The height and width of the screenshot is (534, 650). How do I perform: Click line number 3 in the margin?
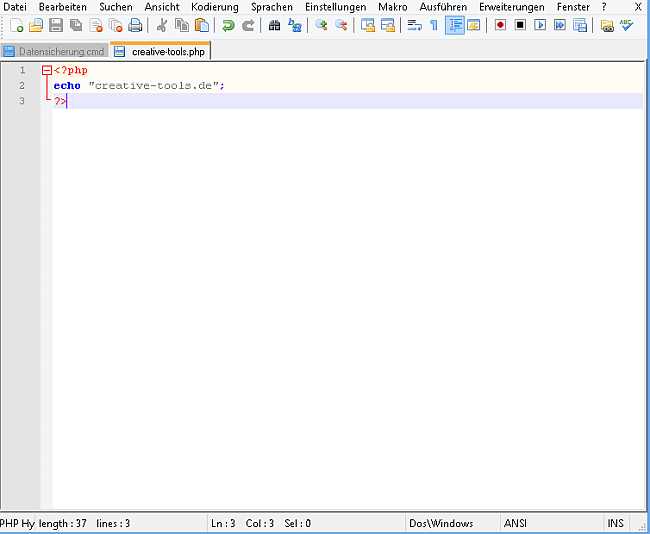tap(22, 101)
